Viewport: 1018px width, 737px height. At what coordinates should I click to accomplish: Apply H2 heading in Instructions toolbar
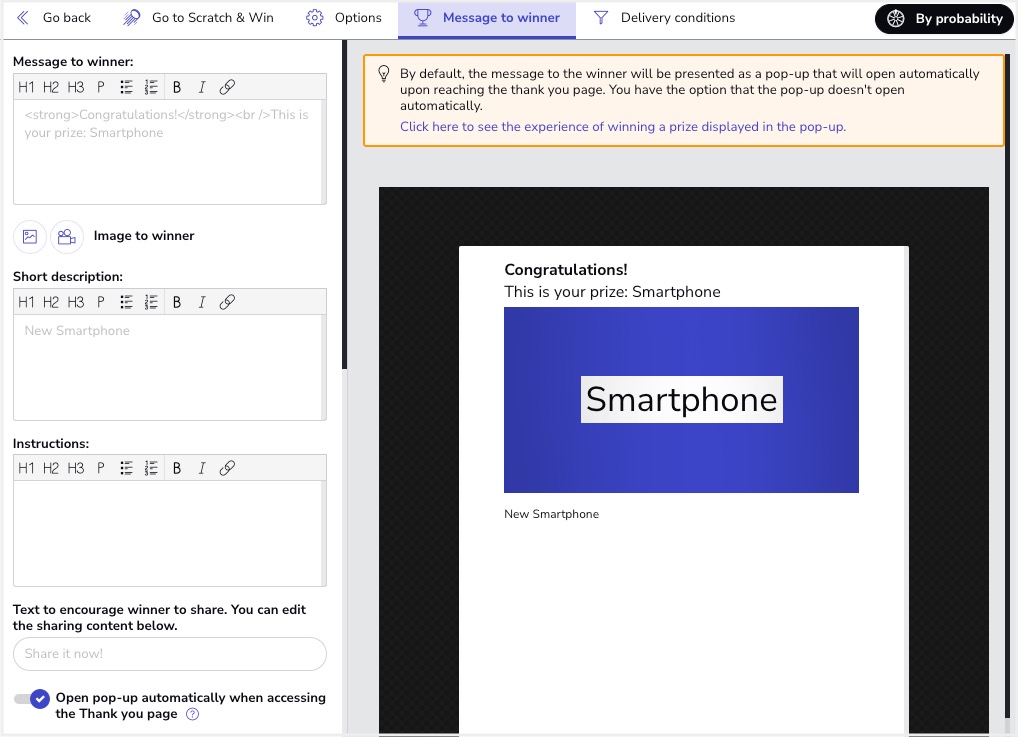[51, 468]
